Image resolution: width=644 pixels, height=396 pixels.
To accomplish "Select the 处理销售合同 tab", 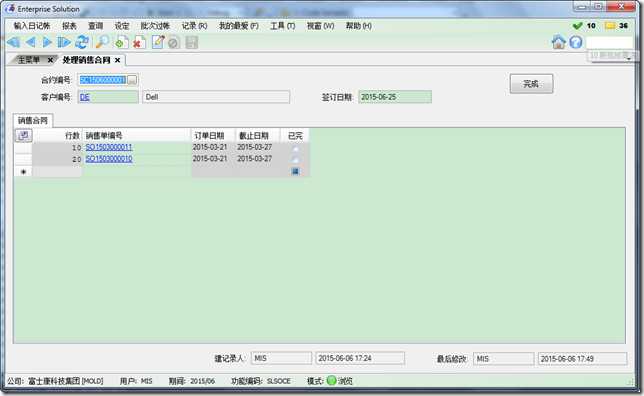I will click(86, 60).
